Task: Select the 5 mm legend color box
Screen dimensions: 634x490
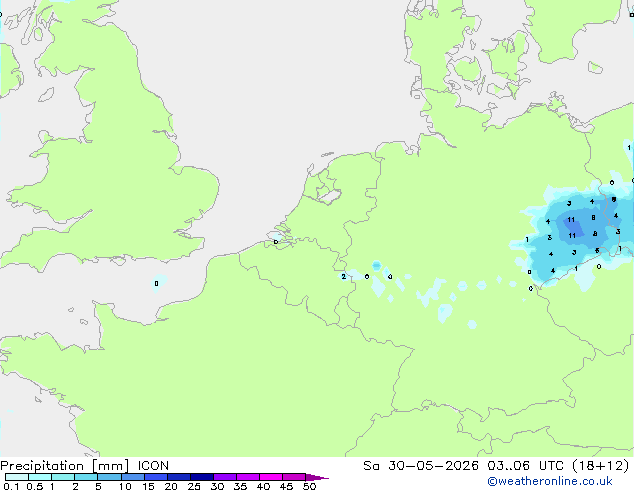Action: (109, 477)
